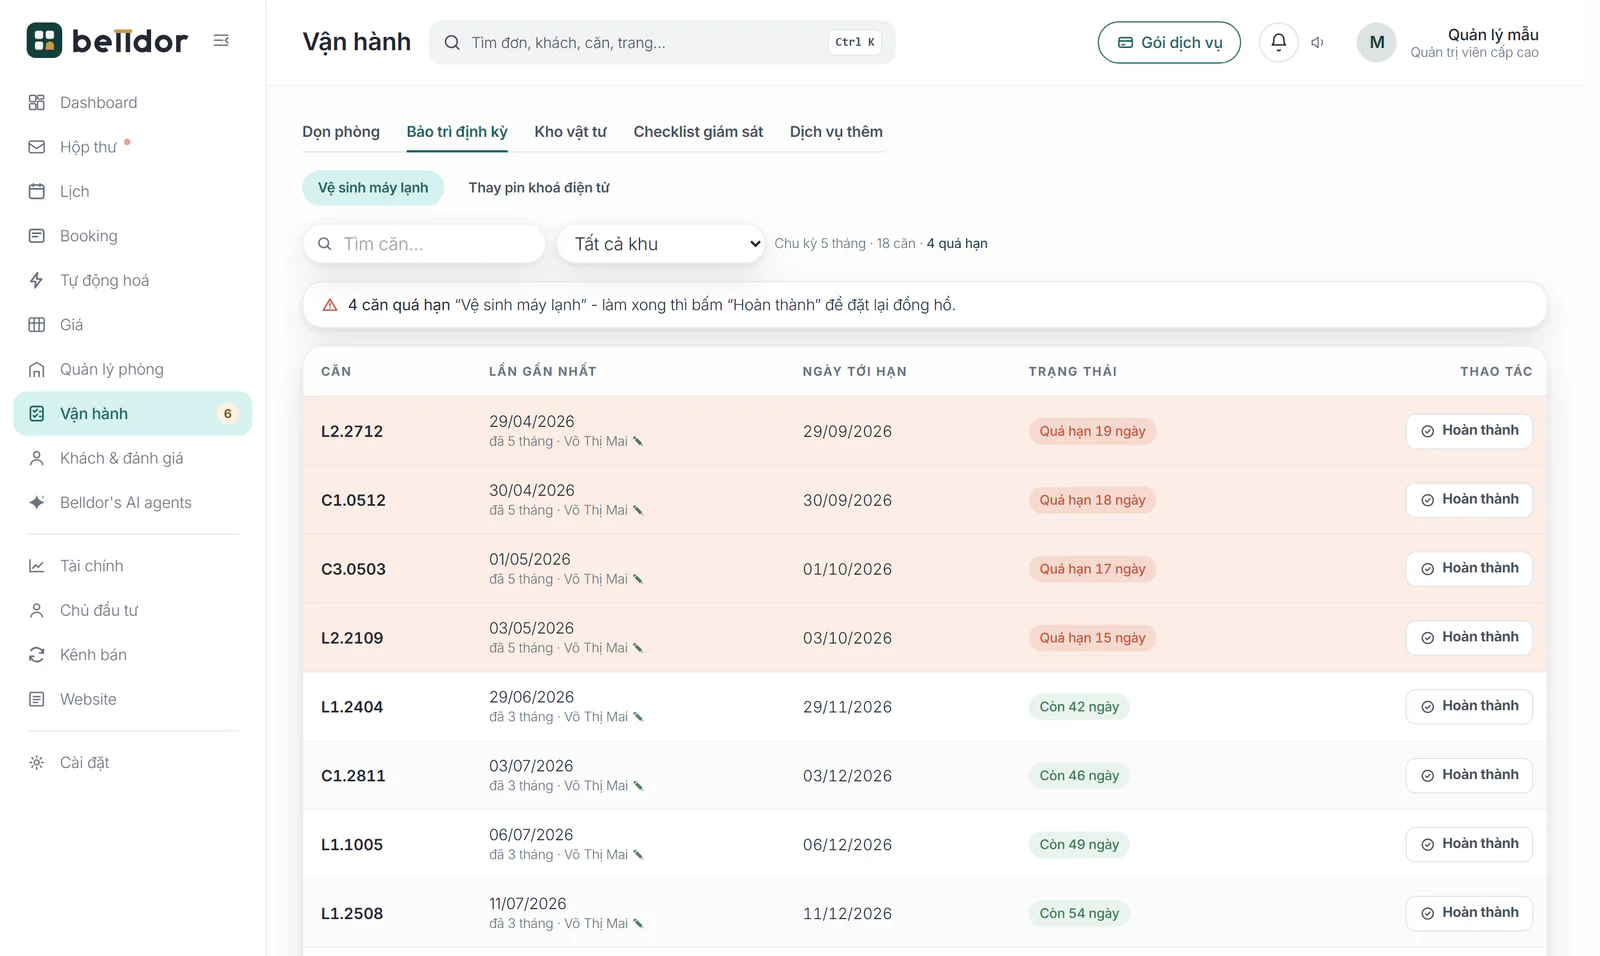The width and height of the screenshot is (1600, 956).
Task: Switch to Bảo trì định kỳ tab
Action: tap(457, 132)
